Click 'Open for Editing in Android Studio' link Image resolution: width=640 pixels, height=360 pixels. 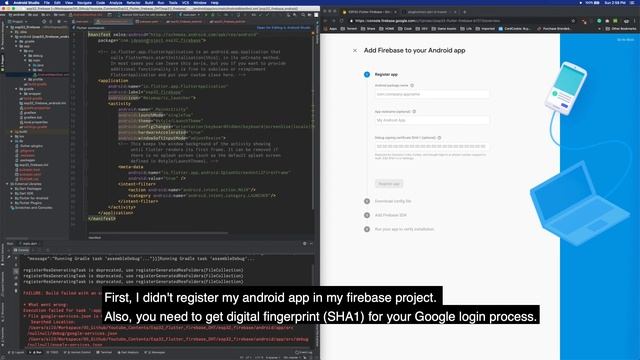coord(284,28)
